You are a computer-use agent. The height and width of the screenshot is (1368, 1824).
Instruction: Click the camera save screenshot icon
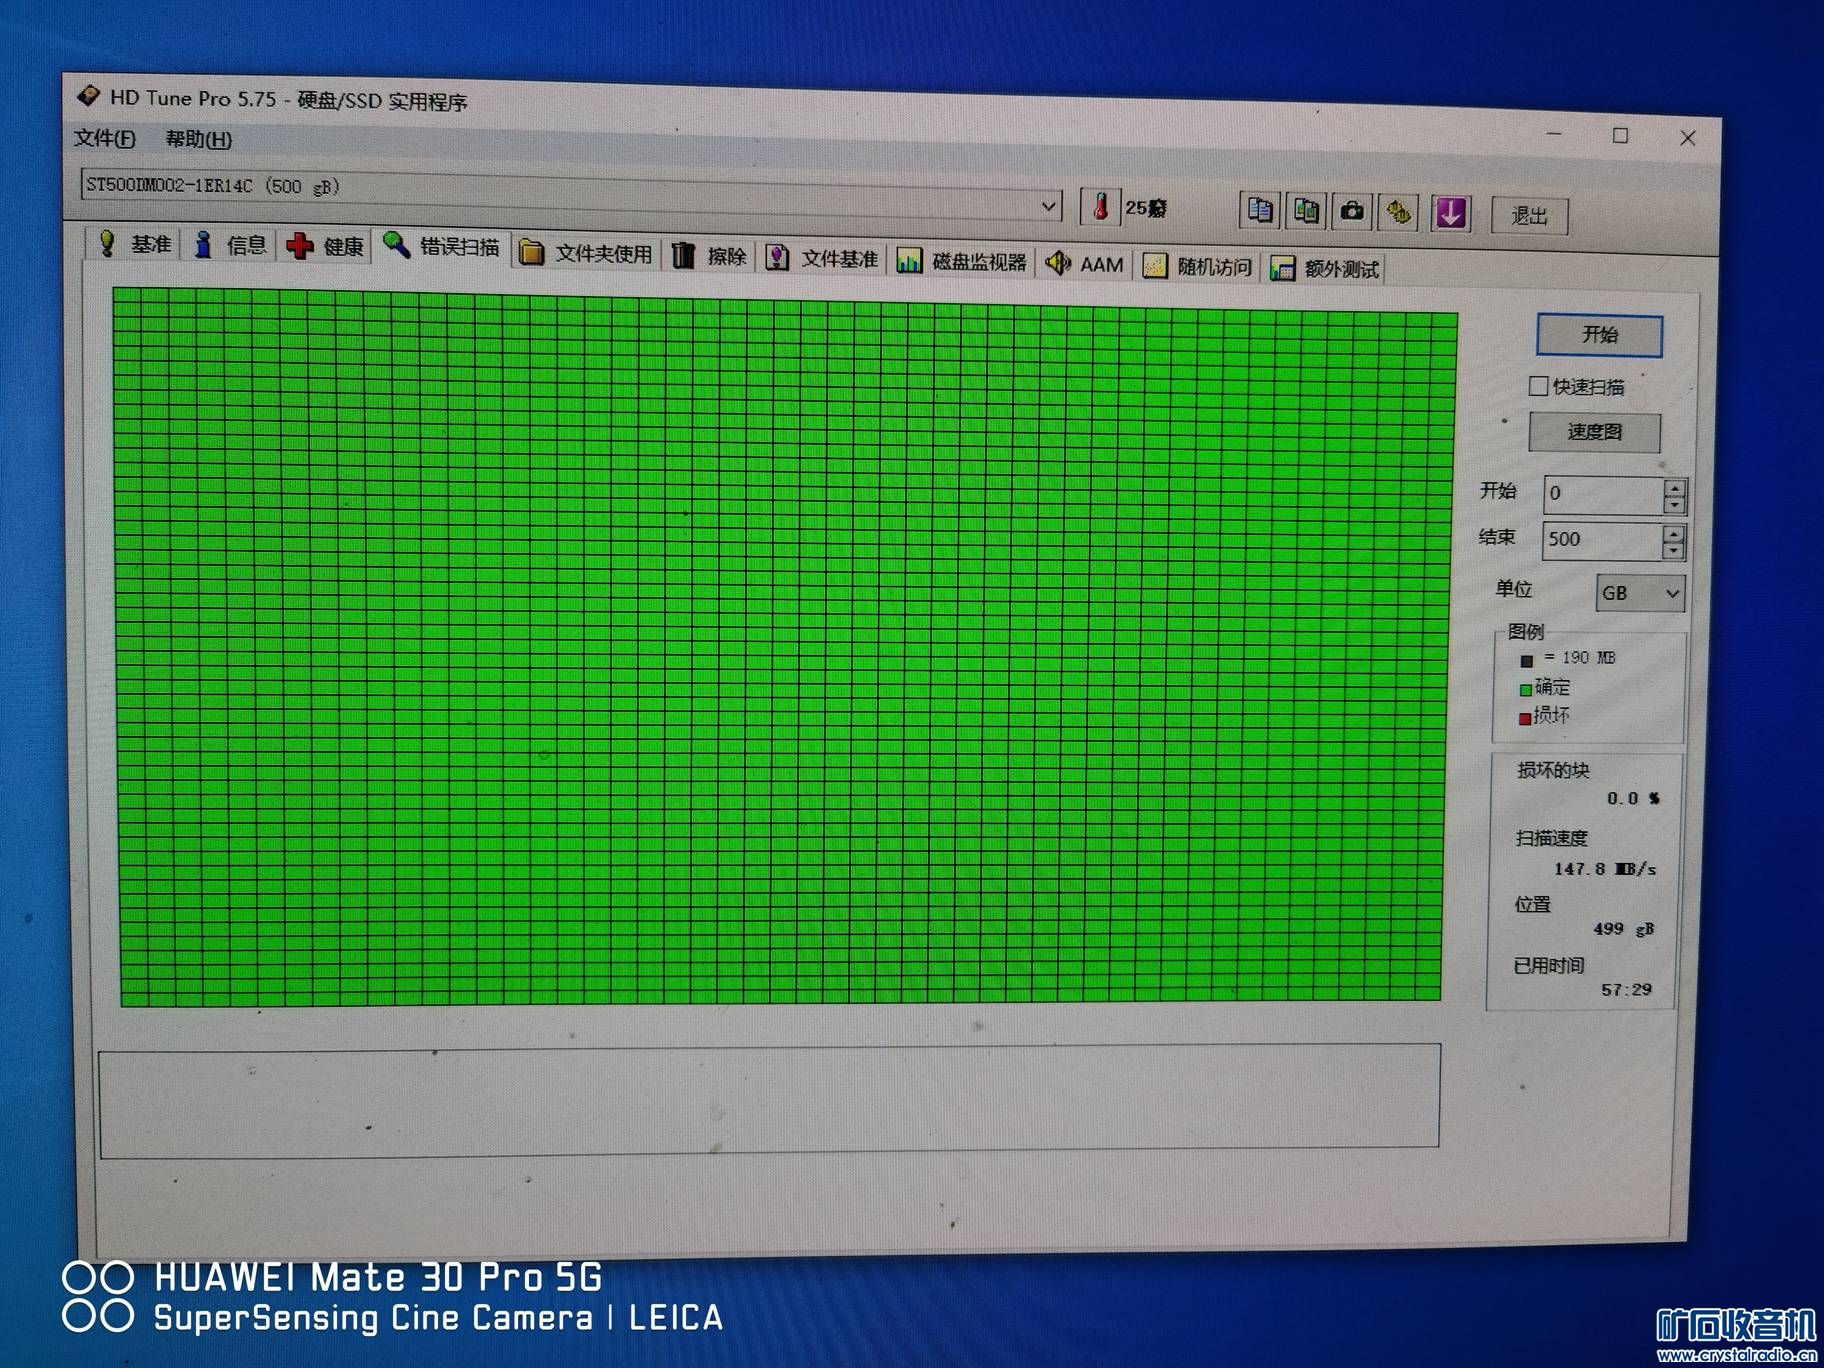(x=1352, y=211)
